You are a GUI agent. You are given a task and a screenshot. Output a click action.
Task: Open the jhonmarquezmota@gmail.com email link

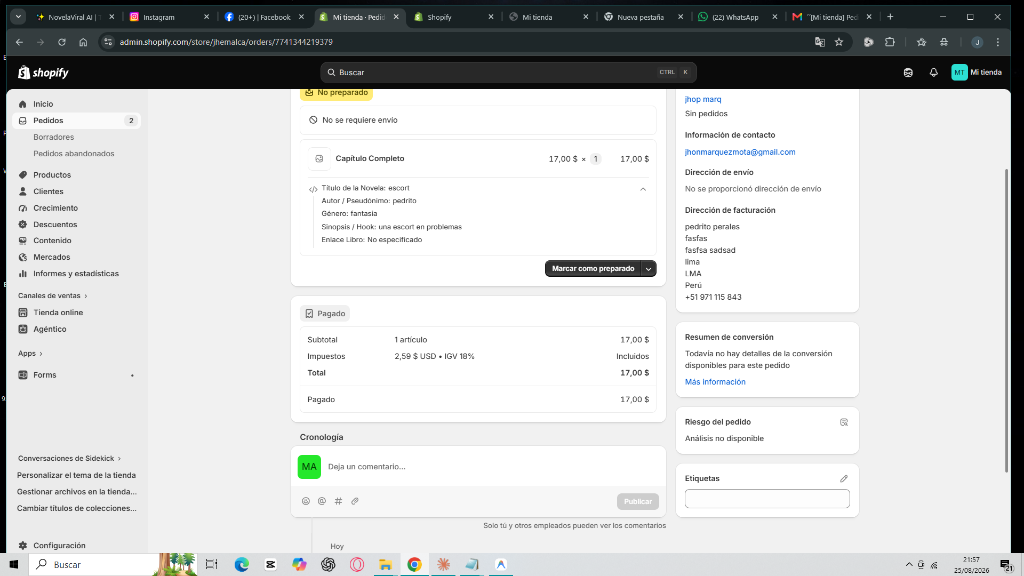(x=740, y=152)
